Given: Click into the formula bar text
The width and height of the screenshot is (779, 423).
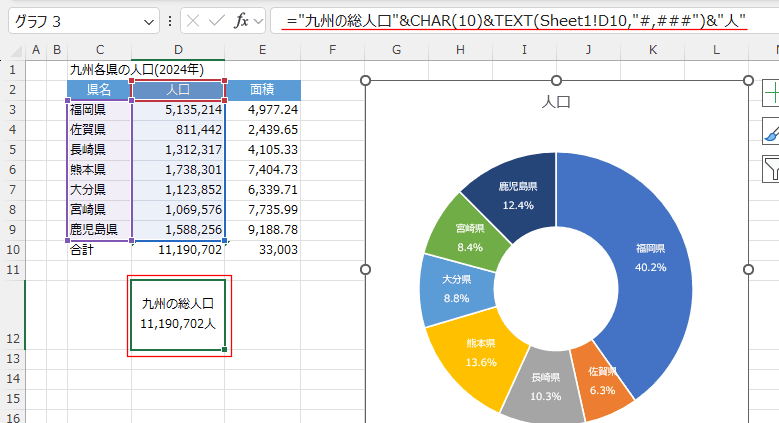Looking at the screenshot, I should click(517, 21).
